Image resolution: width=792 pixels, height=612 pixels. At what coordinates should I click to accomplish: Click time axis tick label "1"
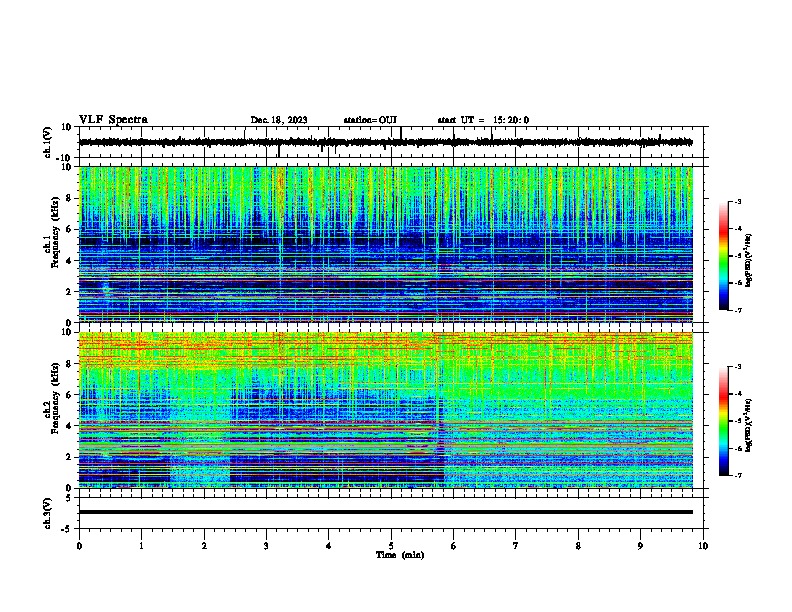pos(141,546)
